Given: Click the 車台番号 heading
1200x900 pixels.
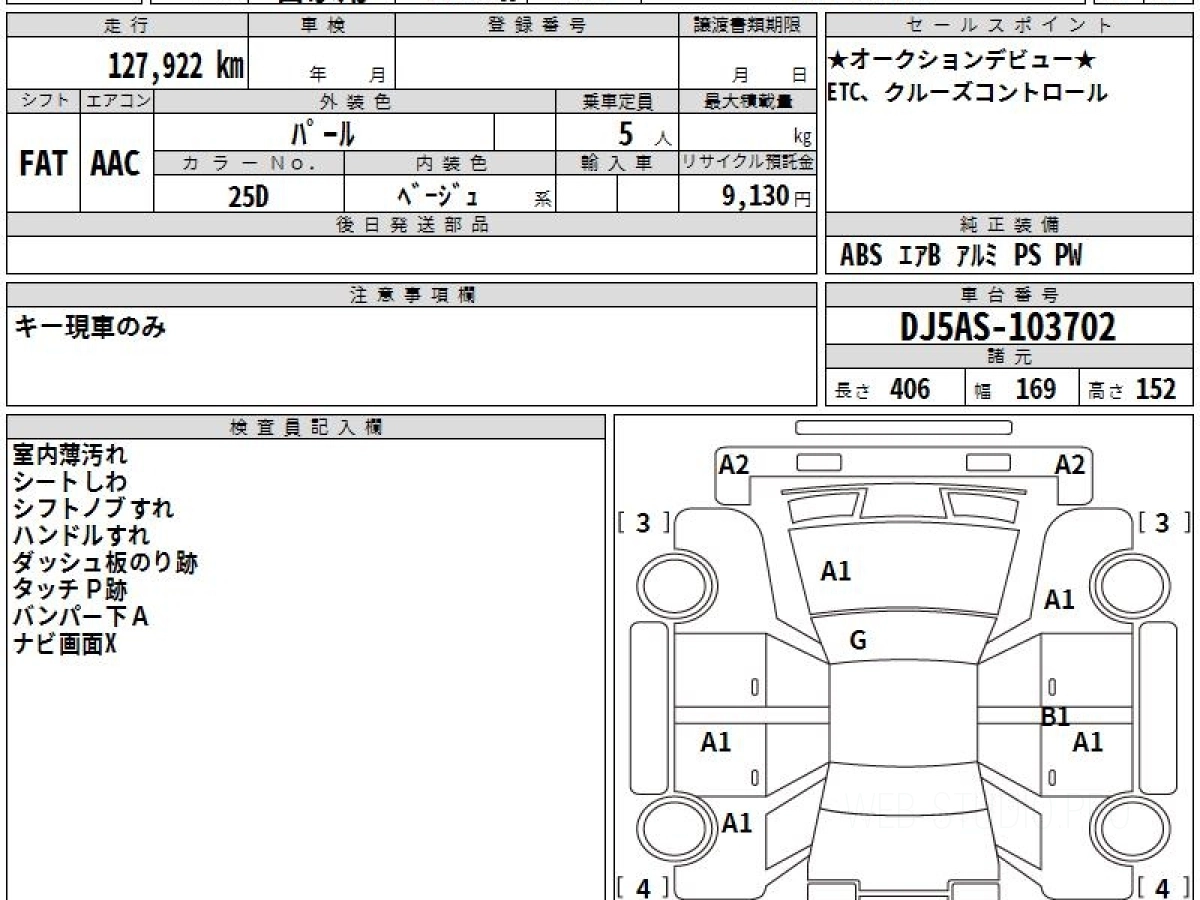Looking at the screenshot, I should (x=1010, y=295).
